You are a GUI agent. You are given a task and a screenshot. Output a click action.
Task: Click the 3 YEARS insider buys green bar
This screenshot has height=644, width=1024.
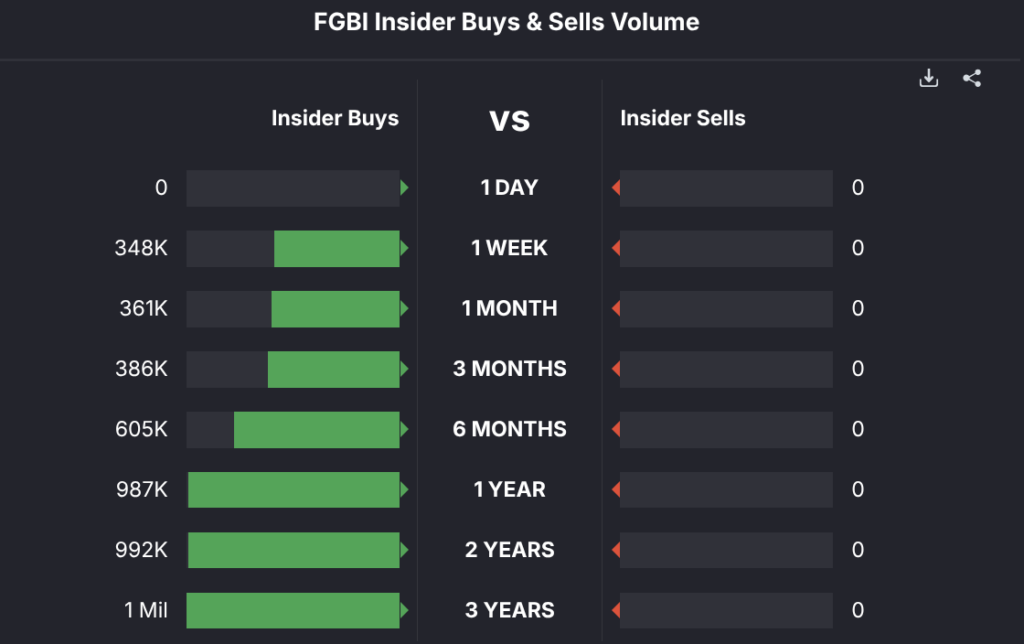pos(293,611)
